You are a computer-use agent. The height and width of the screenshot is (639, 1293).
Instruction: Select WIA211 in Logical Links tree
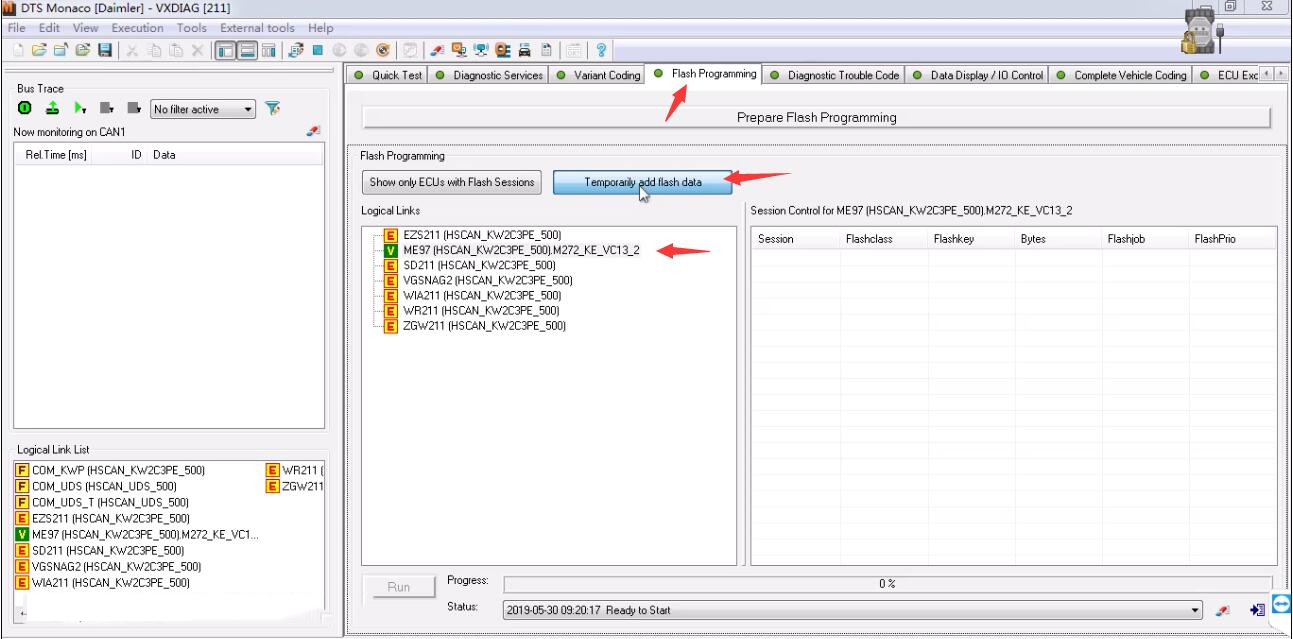tap(481, 295)
